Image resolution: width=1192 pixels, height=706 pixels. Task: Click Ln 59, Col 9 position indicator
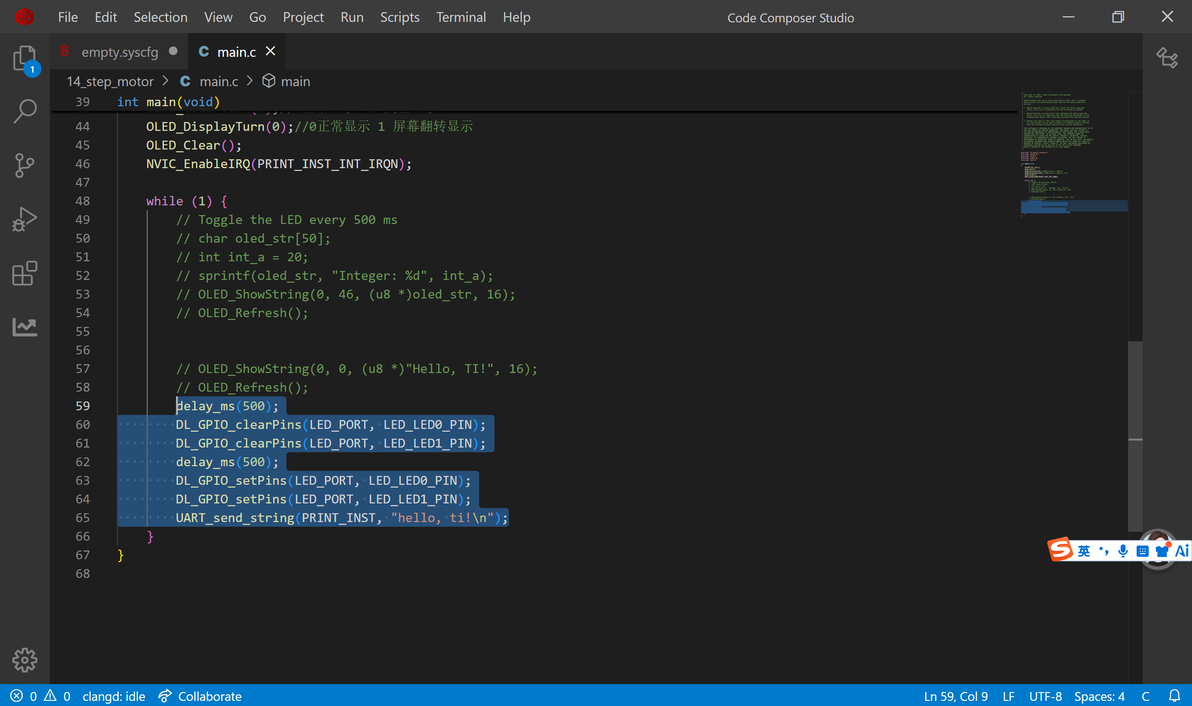pyautogui.click(x=956, y=695)
